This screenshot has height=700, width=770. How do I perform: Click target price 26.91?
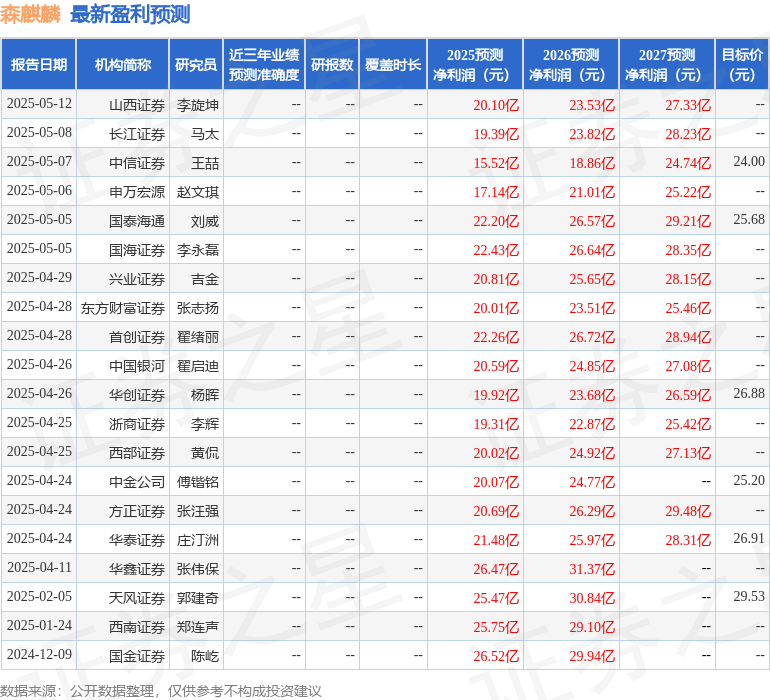749,538
